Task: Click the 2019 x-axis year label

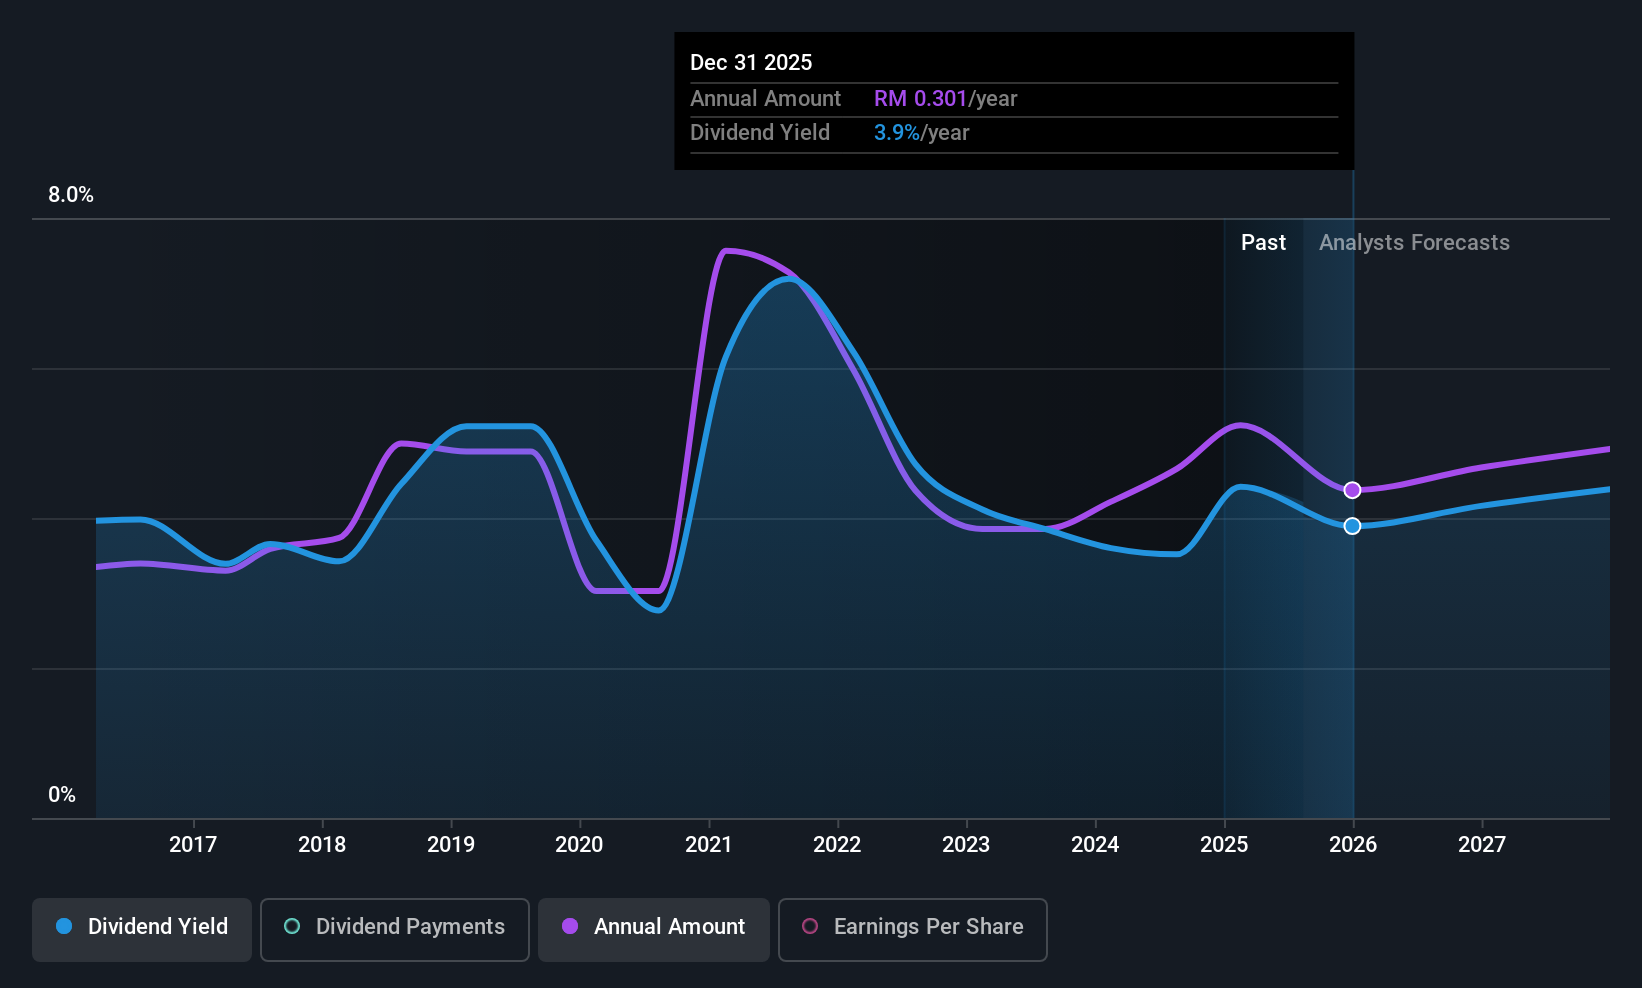Action: pos(451,845)
